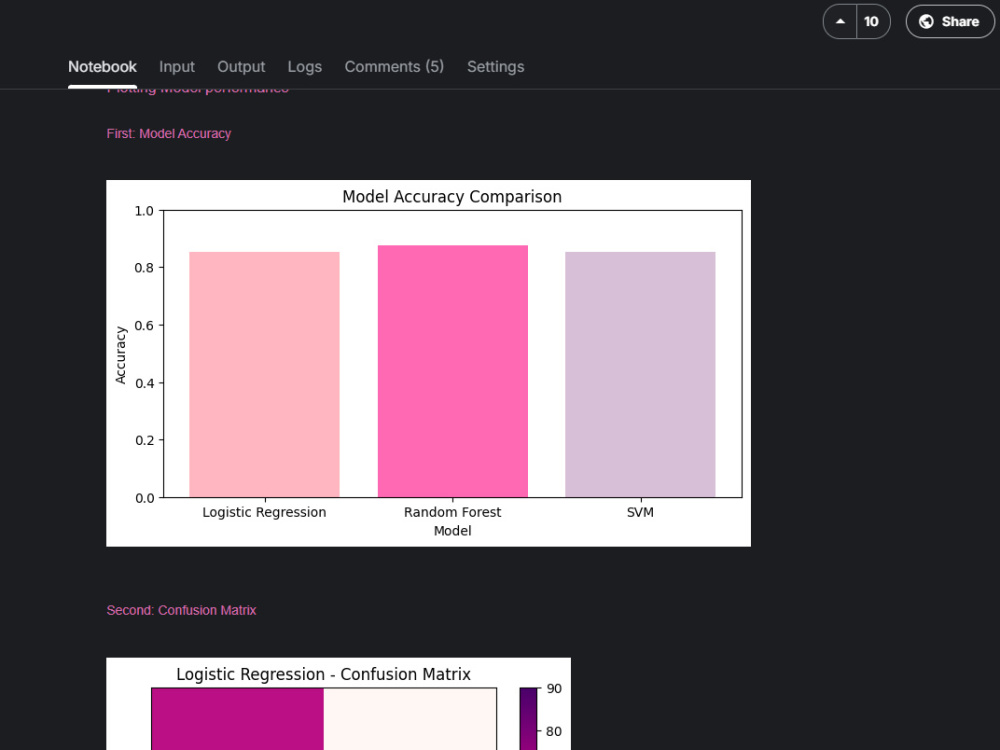Click the 0.8 y-axis tick label
The width and height of the screenshot is (1000, 750).
tap(144, 268)
